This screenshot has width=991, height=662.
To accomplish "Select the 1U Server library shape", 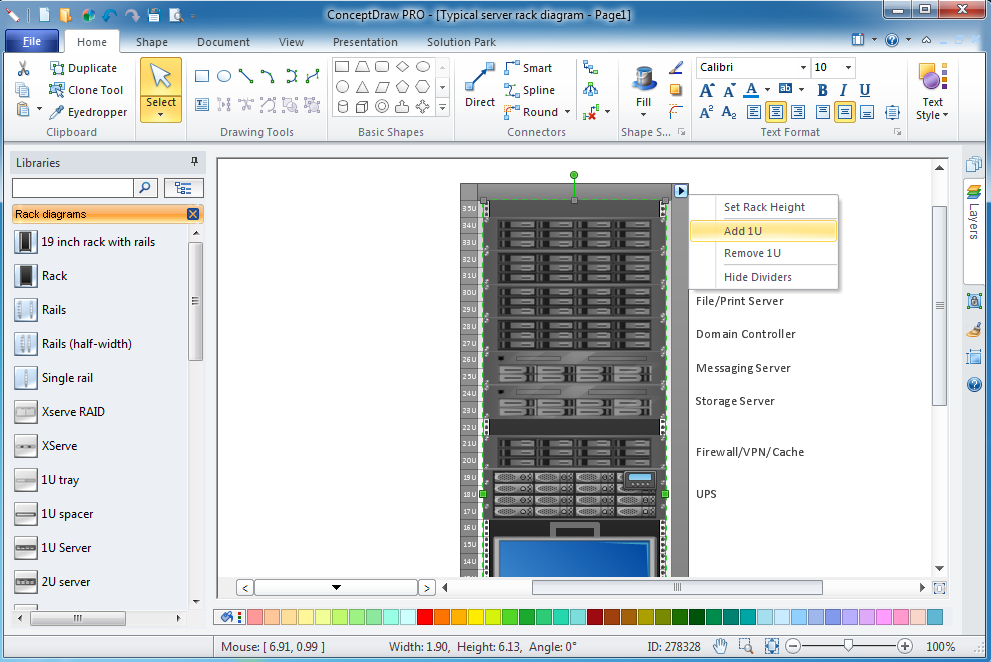I will click(52, 548).
